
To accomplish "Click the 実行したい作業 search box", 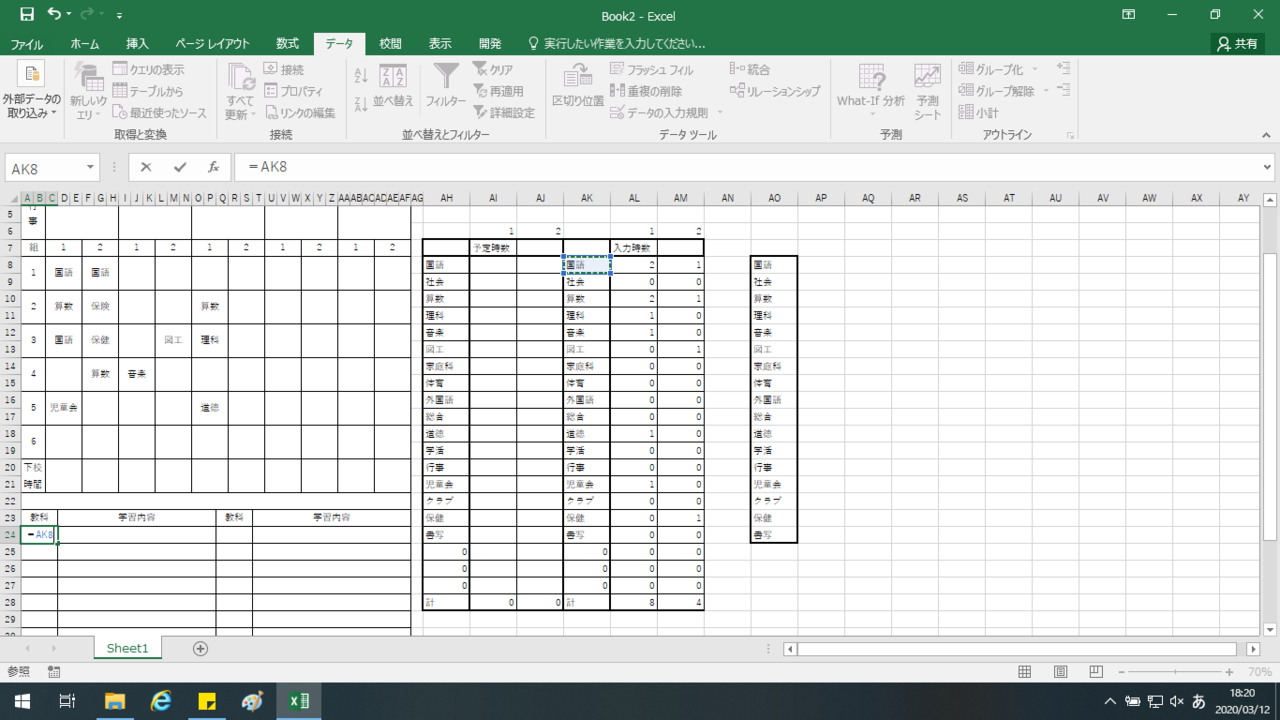I will pyautogui.click(x=616, y=44).
